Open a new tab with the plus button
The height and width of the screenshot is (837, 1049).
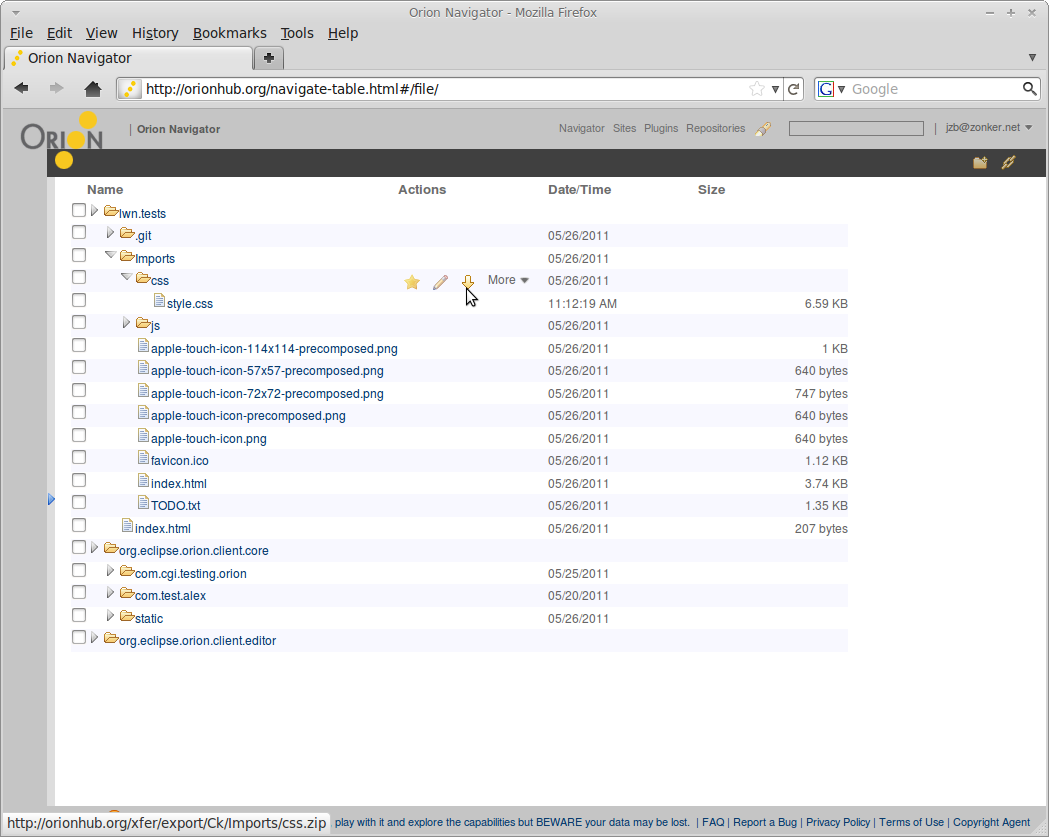coord(269,57)
